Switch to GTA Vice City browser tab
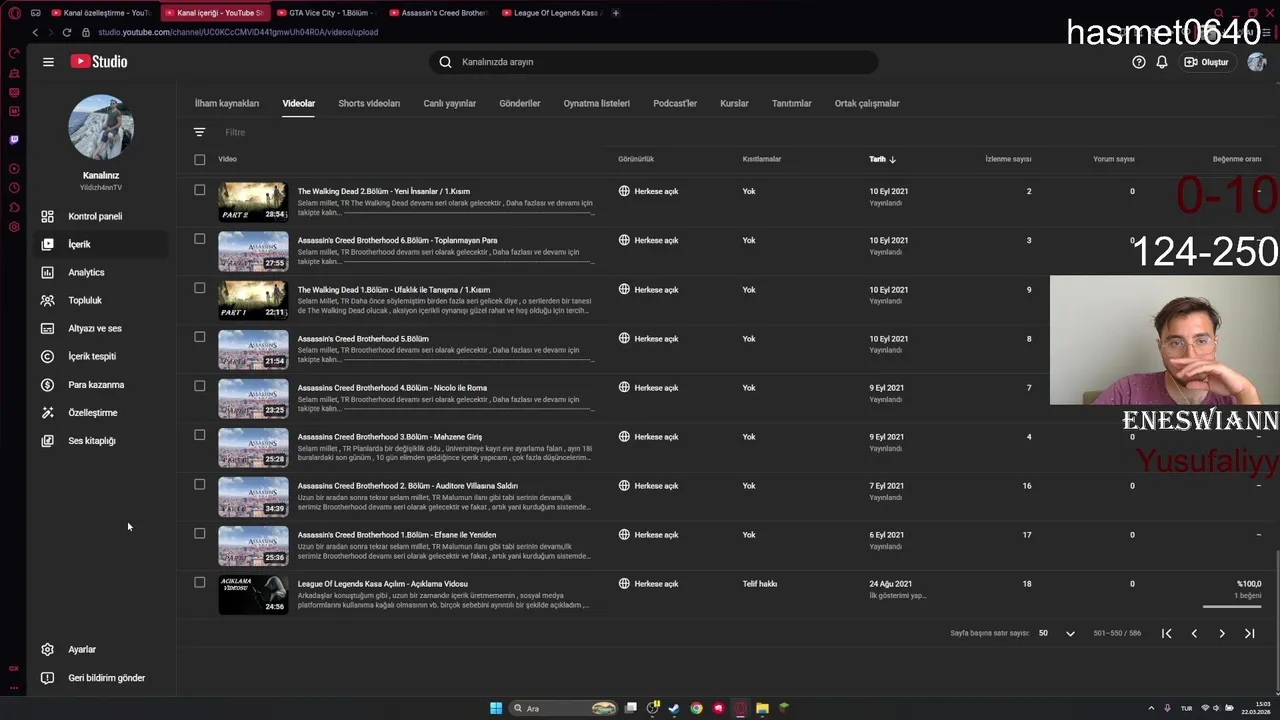This screenshot has height=720, width=1280. point(324,13)
